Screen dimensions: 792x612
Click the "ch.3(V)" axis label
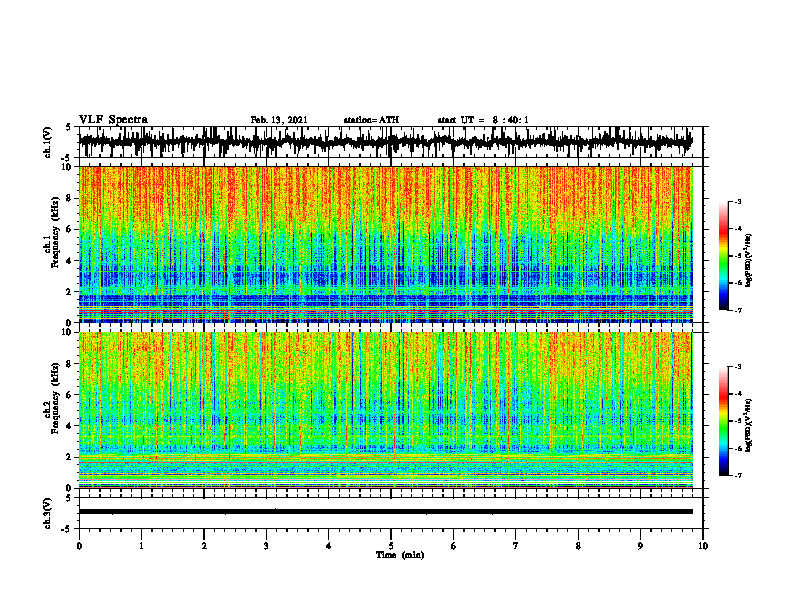pos(48,513)
